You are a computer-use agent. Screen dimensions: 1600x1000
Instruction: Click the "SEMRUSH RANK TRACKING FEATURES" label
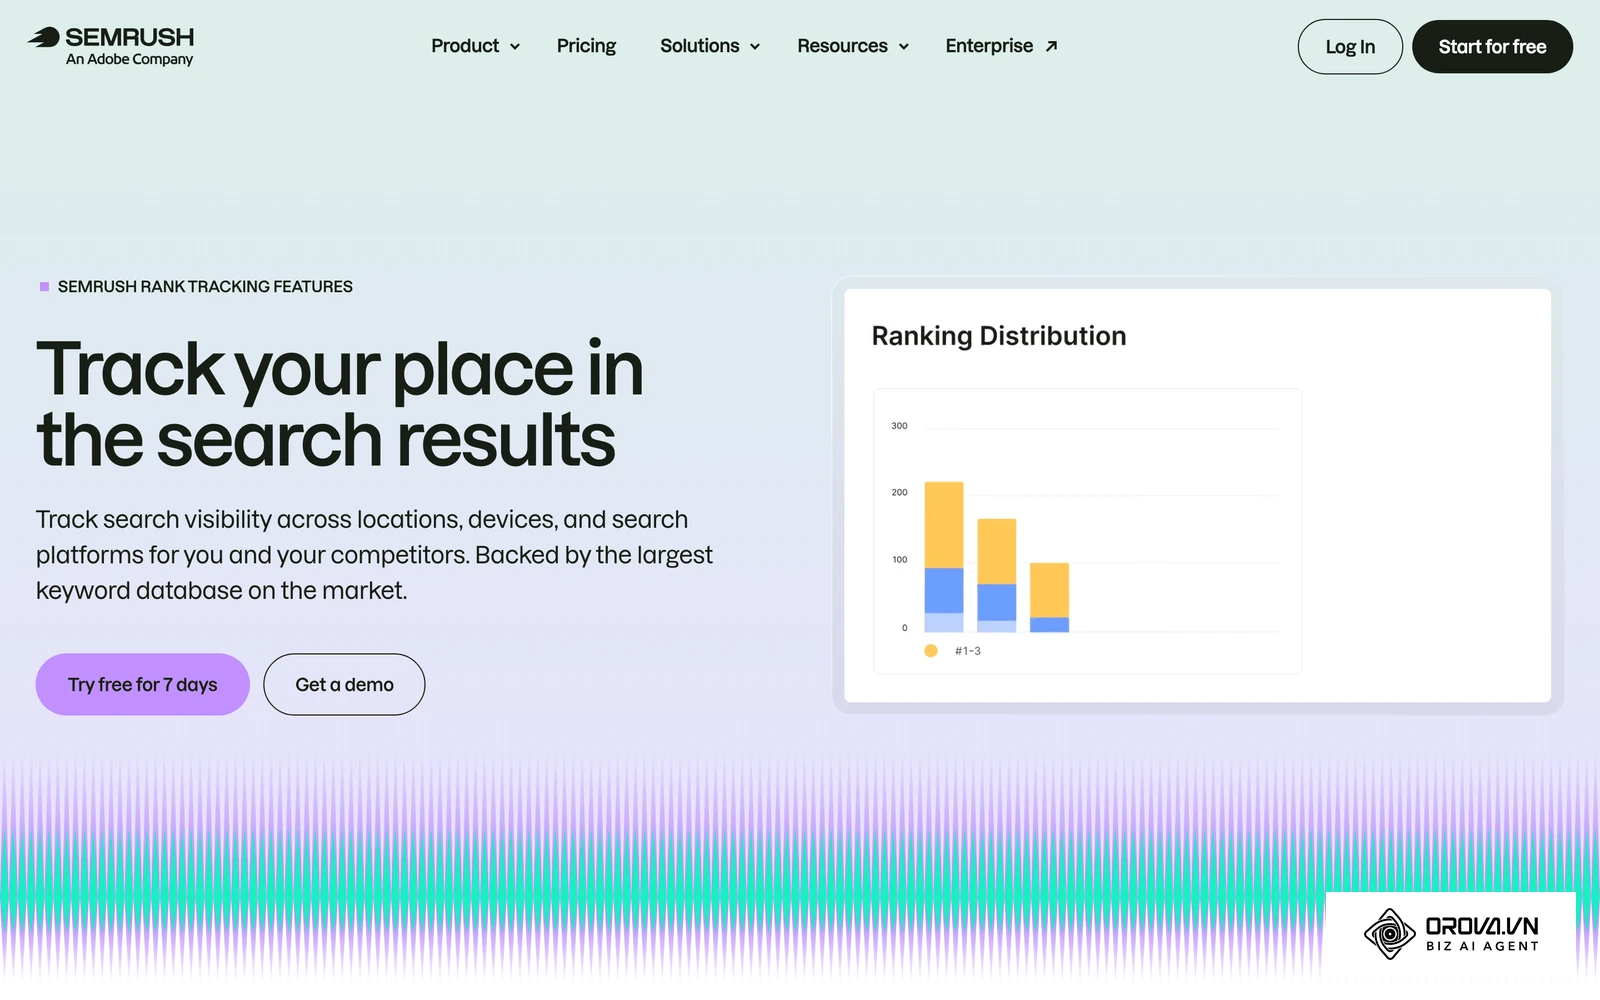coord(205,287)
